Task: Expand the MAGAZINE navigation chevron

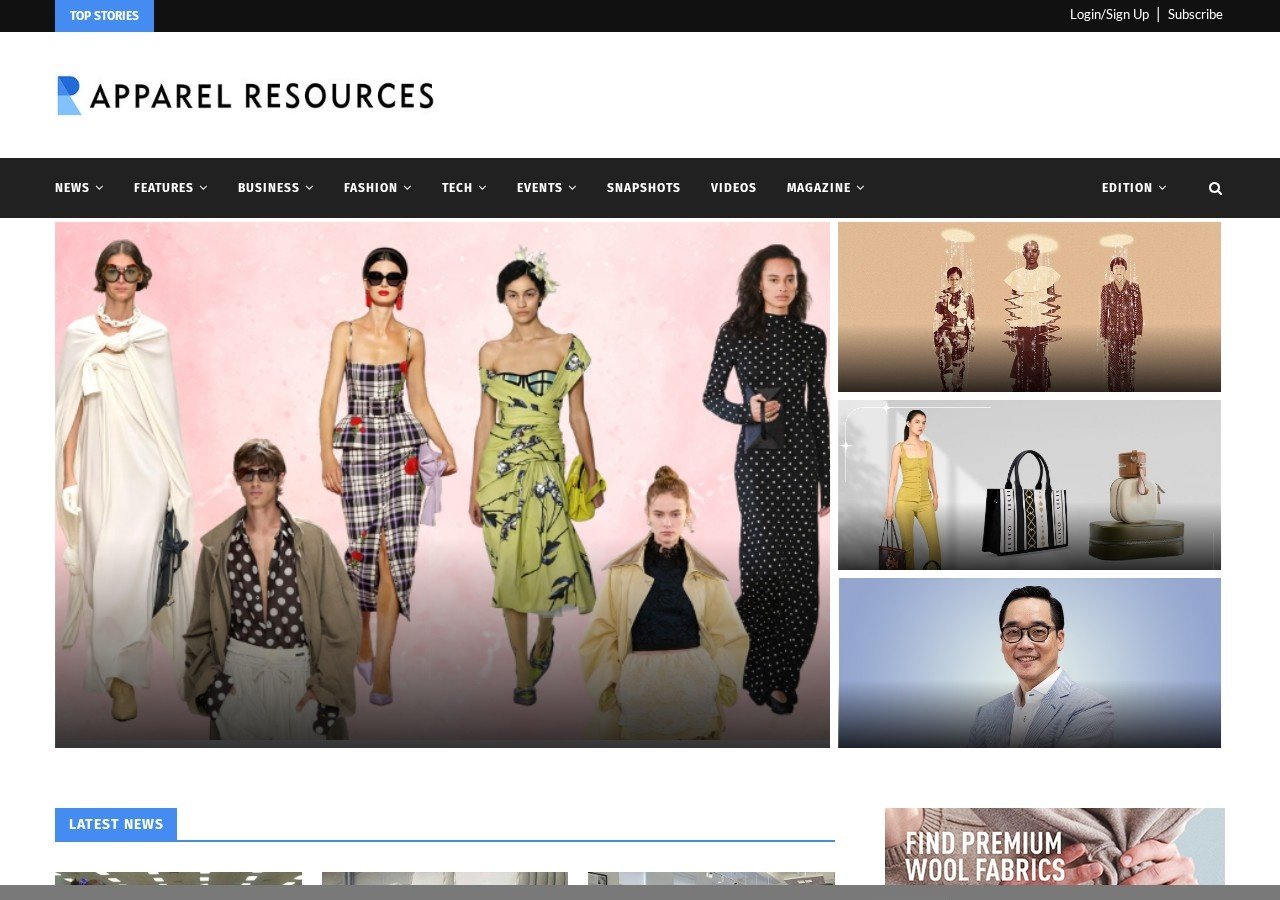Action: (862, 188)
